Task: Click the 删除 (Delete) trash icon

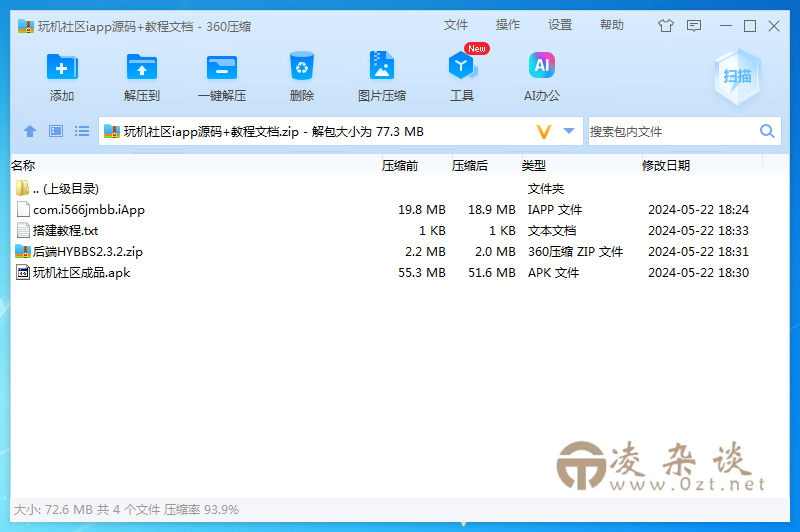Action: (302, 66)
